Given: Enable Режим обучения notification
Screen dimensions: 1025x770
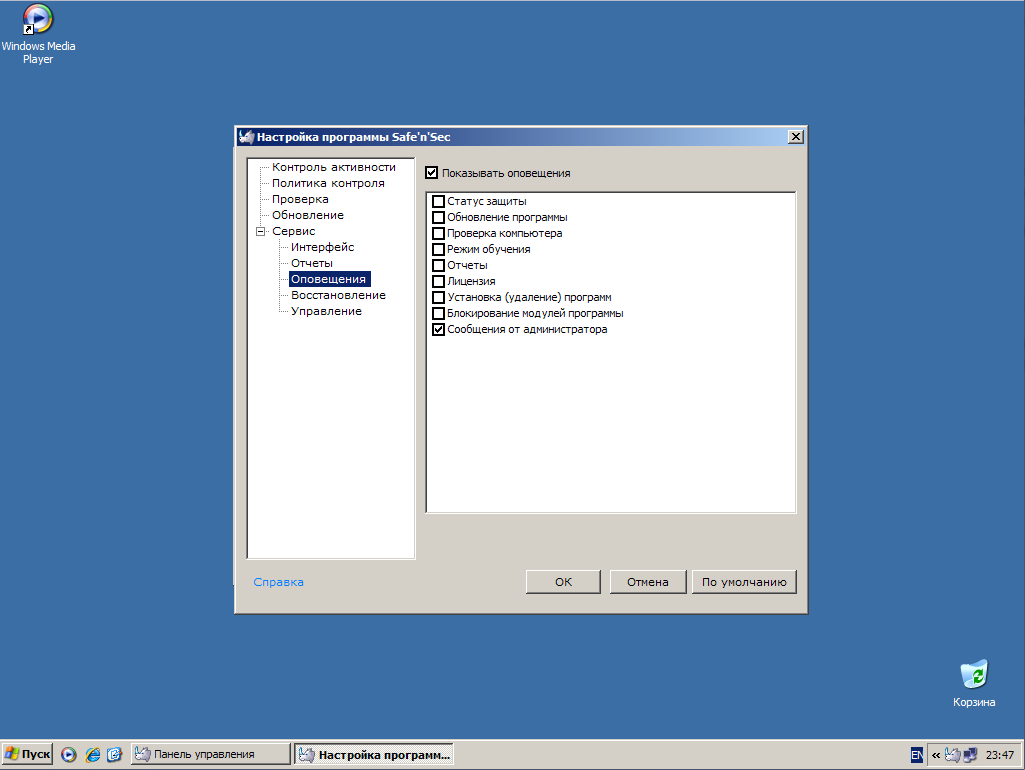Looking at the screenshot, I should click(x=439, y=249).
